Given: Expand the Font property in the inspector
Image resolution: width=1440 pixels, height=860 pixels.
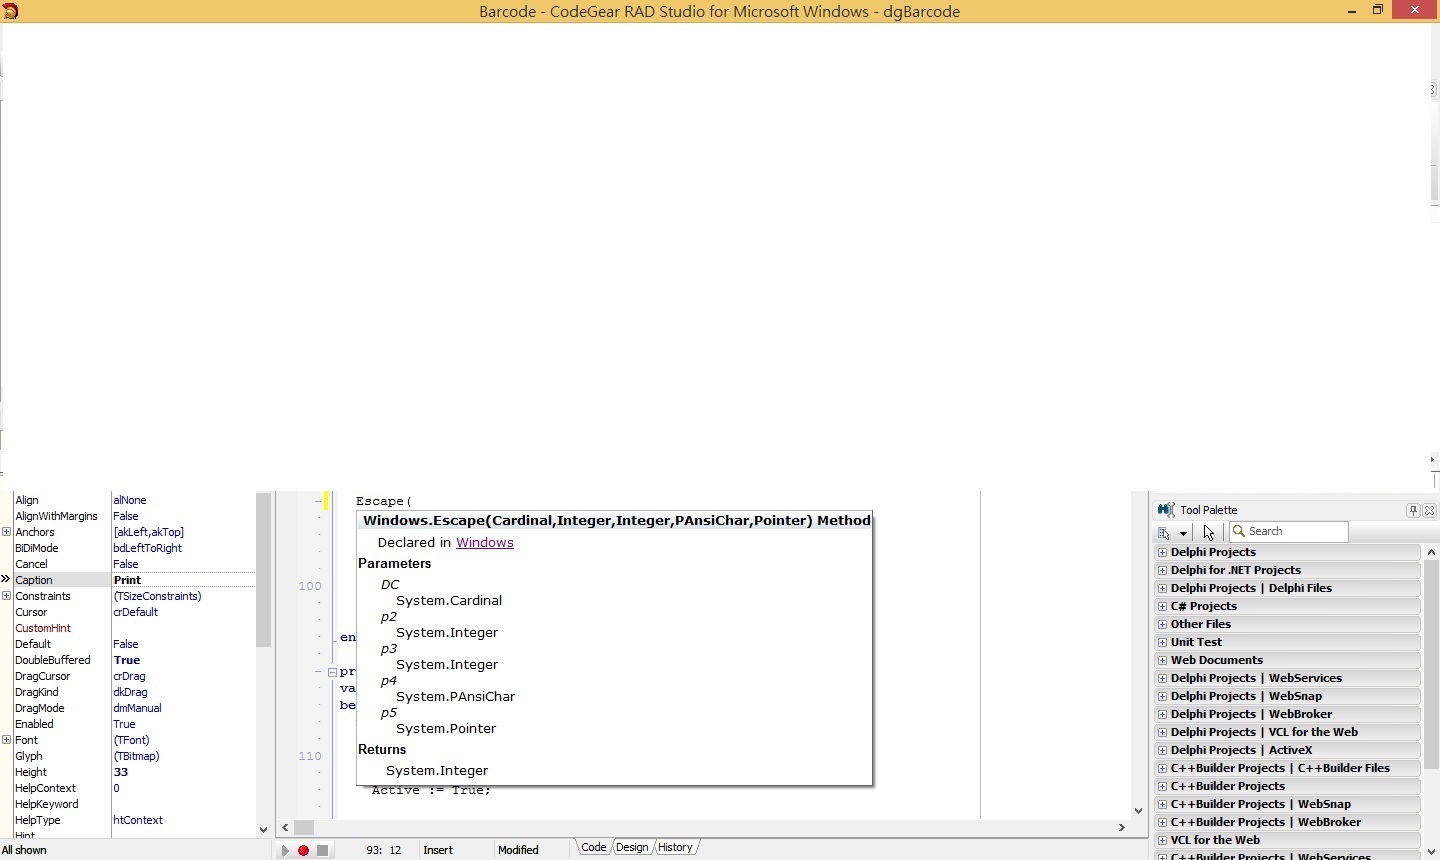Looking at the screenshot, I should click(7, 740).
